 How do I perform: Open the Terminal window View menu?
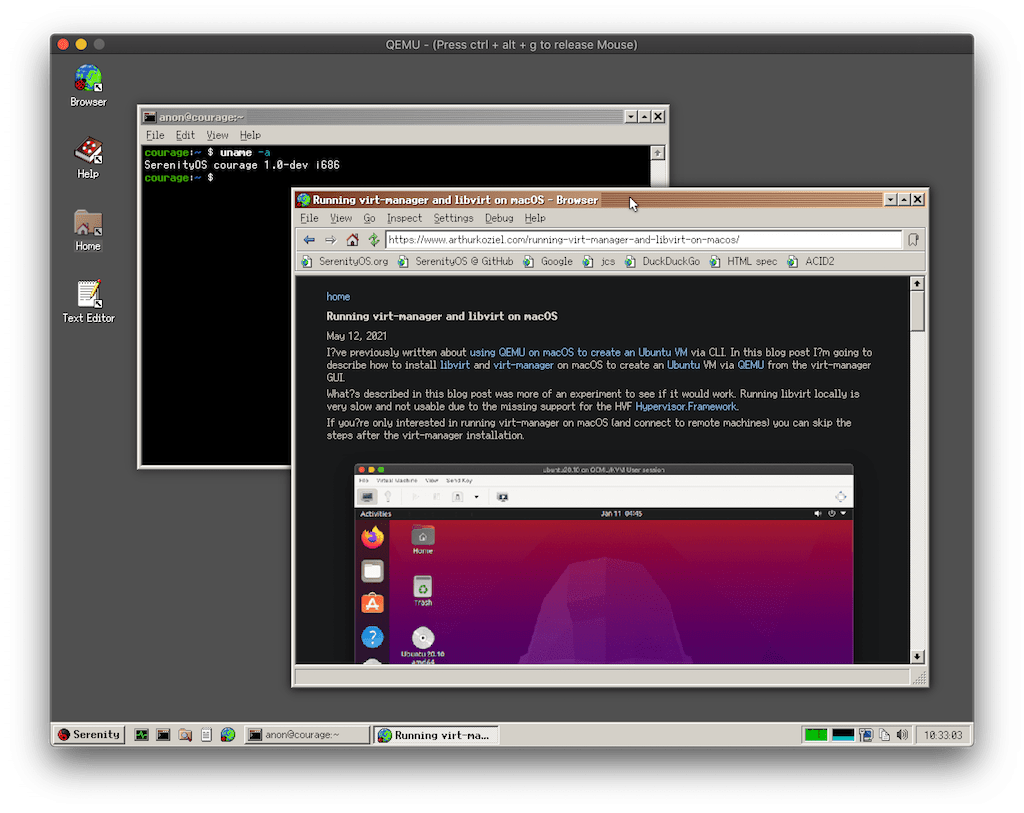point(217,135)
